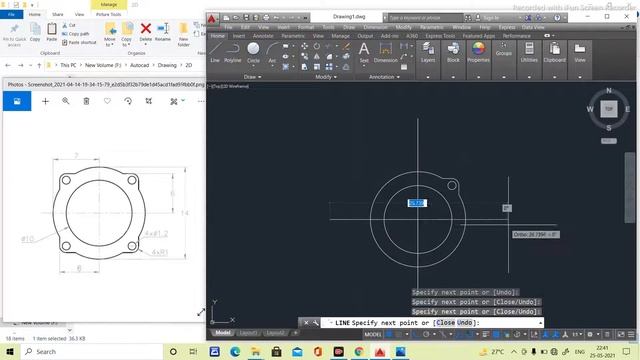Click Paste shortcut in File Explorer ribbon
Screen dimensions: 640x360
79,42
